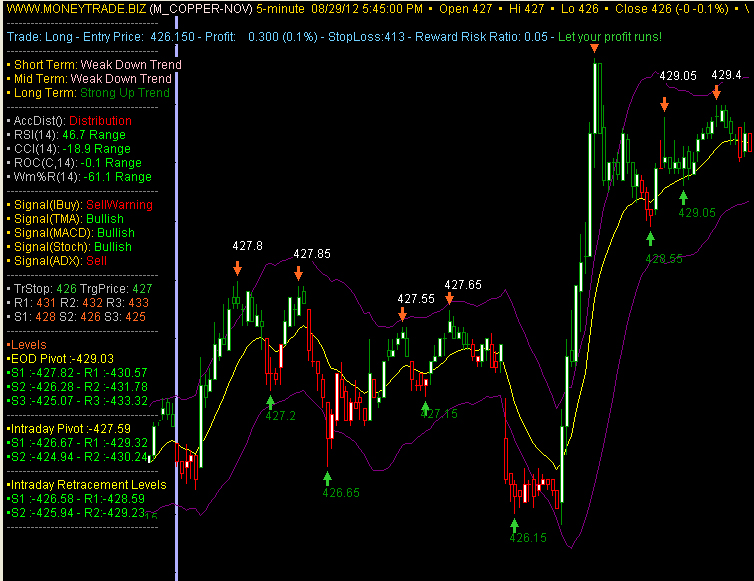
Task: Click the white 427.8 price label
Action: click(x=248, y=246)
